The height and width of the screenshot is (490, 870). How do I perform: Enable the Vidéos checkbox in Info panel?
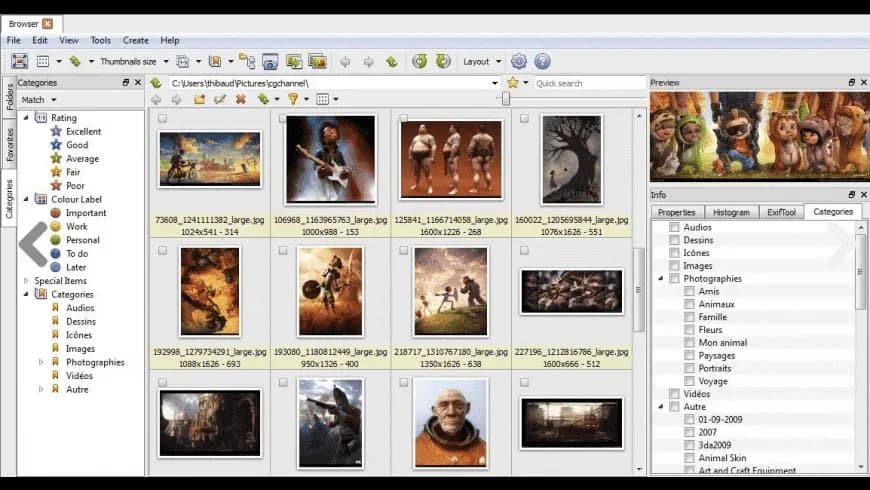click(674, 394)
